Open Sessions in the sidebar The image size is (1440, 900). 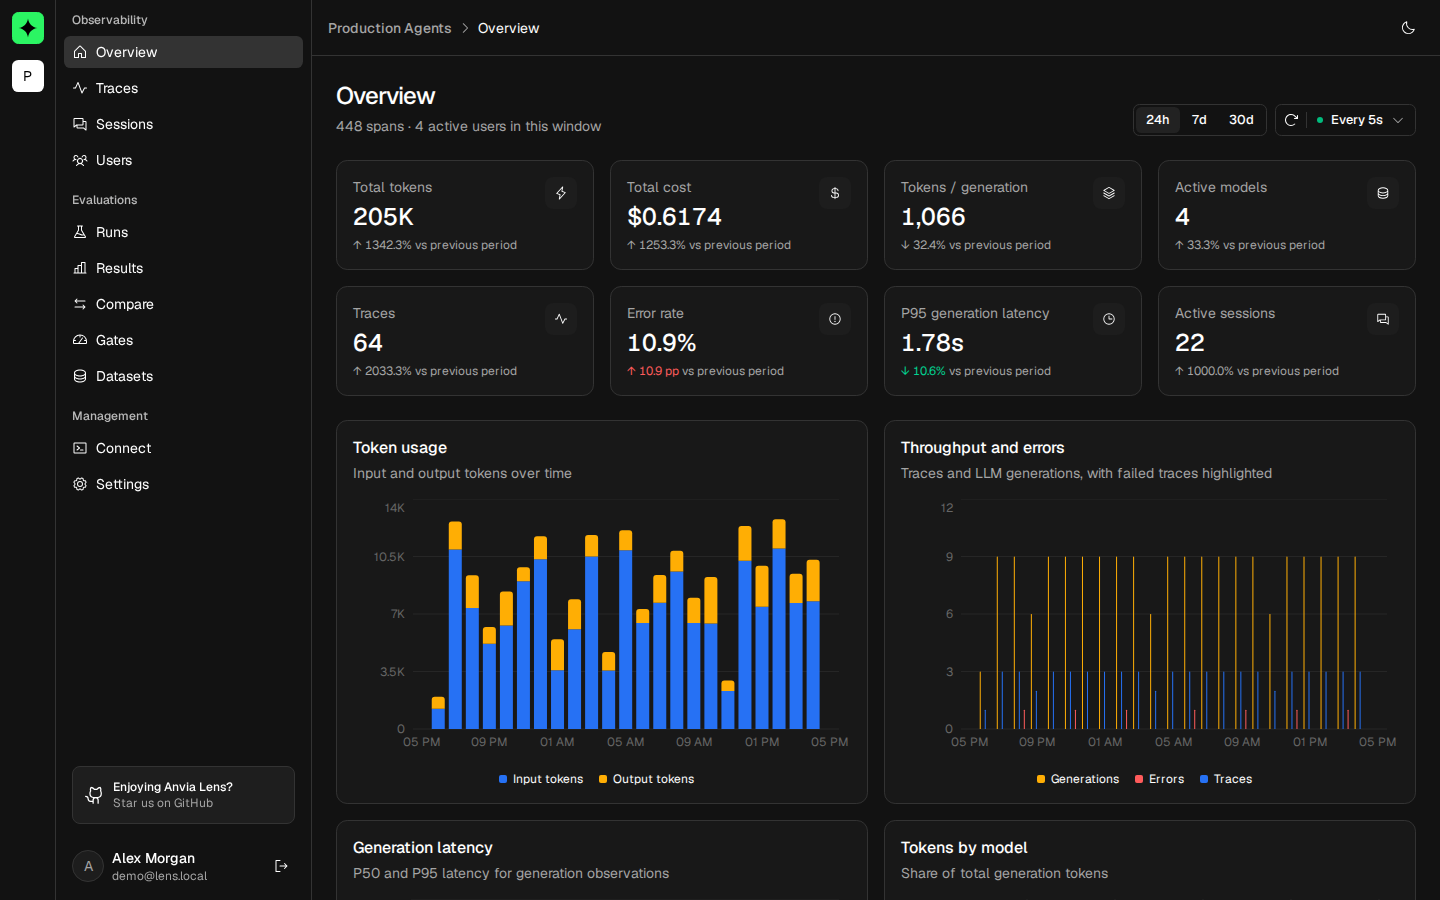point(183,124)
